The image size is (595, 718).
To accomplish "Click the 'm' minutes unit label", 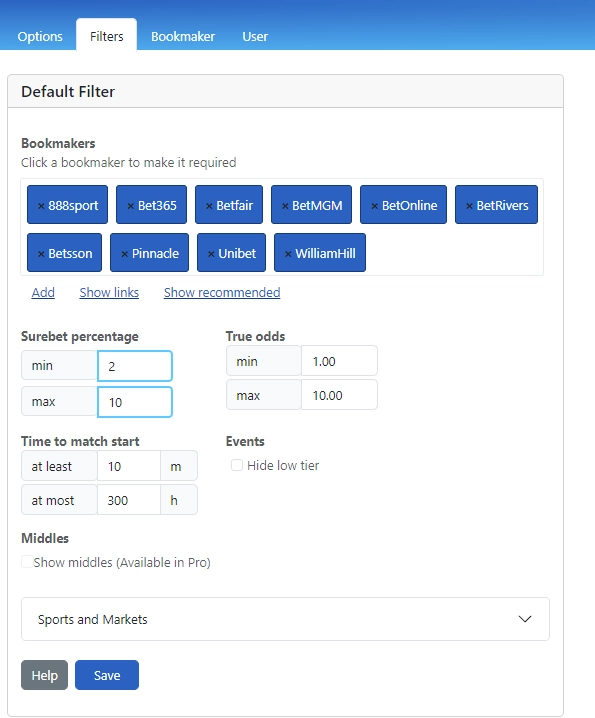I will click(x=179, y=466).
